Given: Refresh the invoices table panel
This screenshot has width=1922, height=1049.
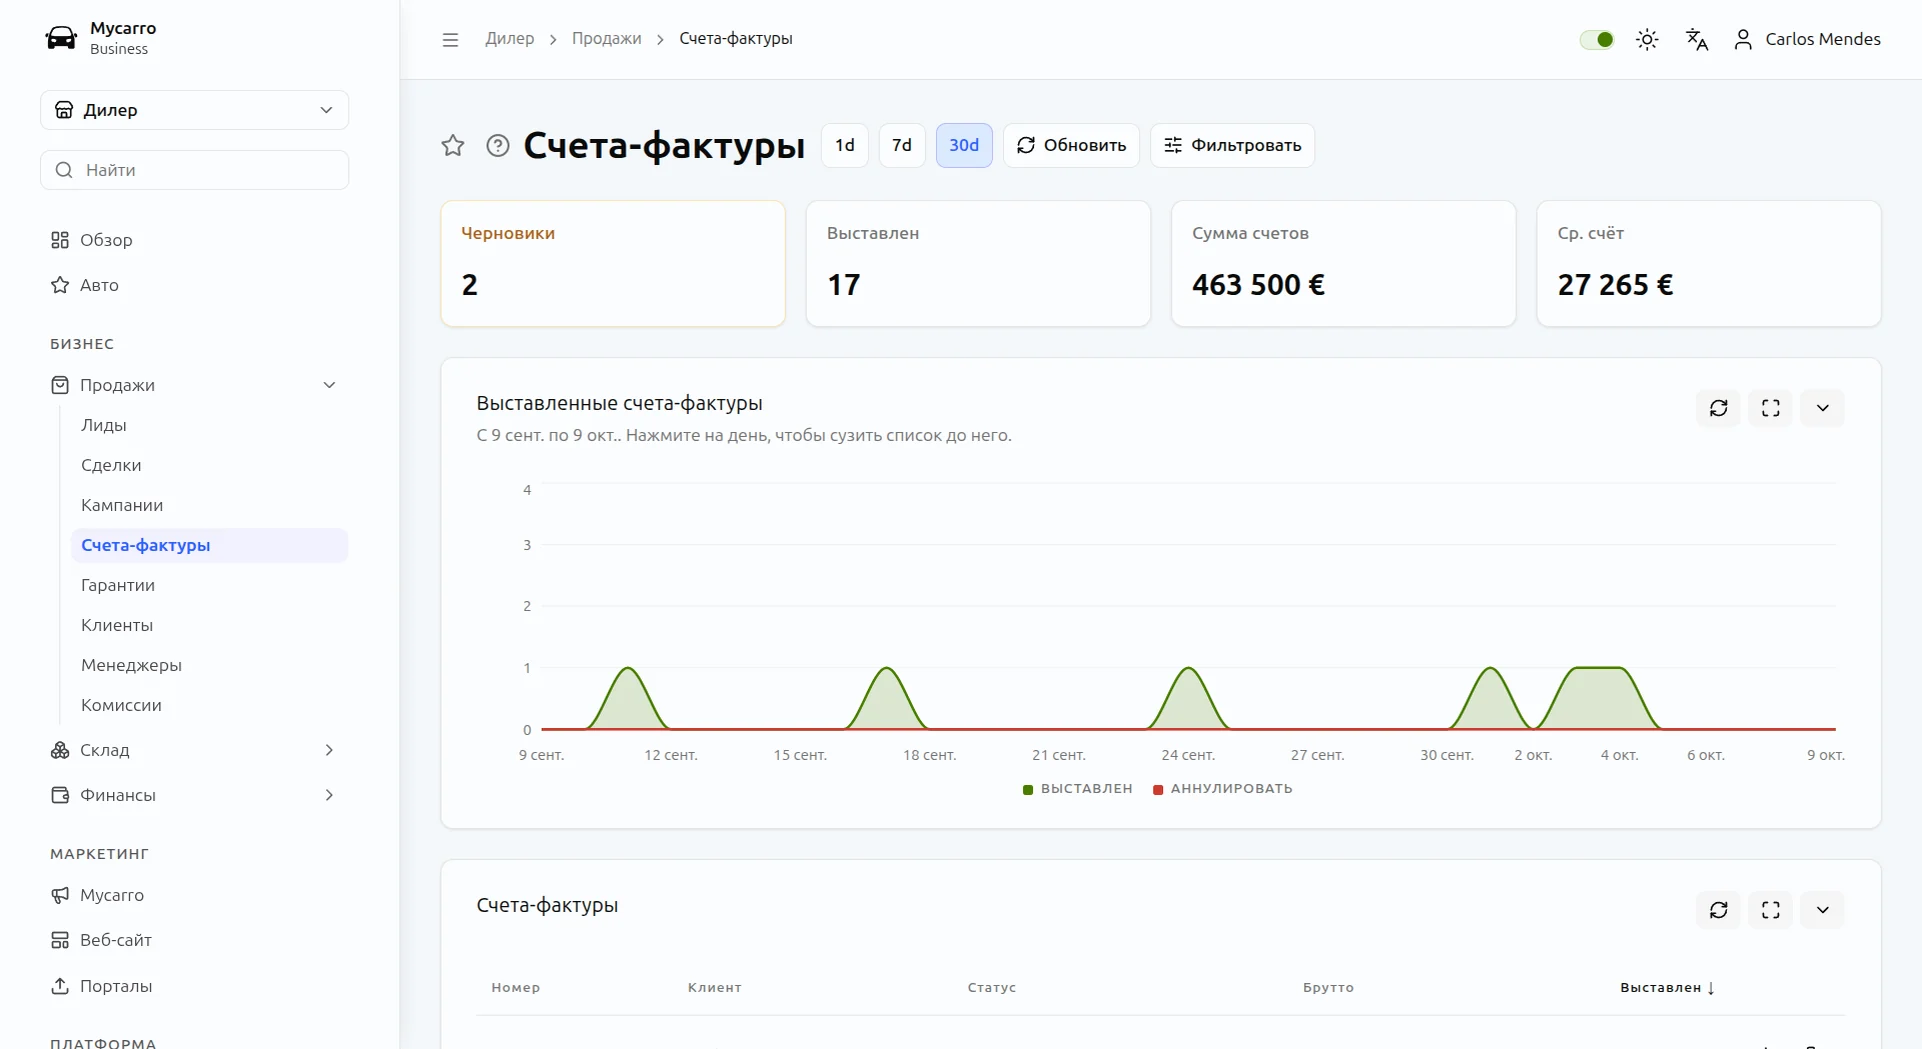Looking at the screenshot, I should [1719, 910].
